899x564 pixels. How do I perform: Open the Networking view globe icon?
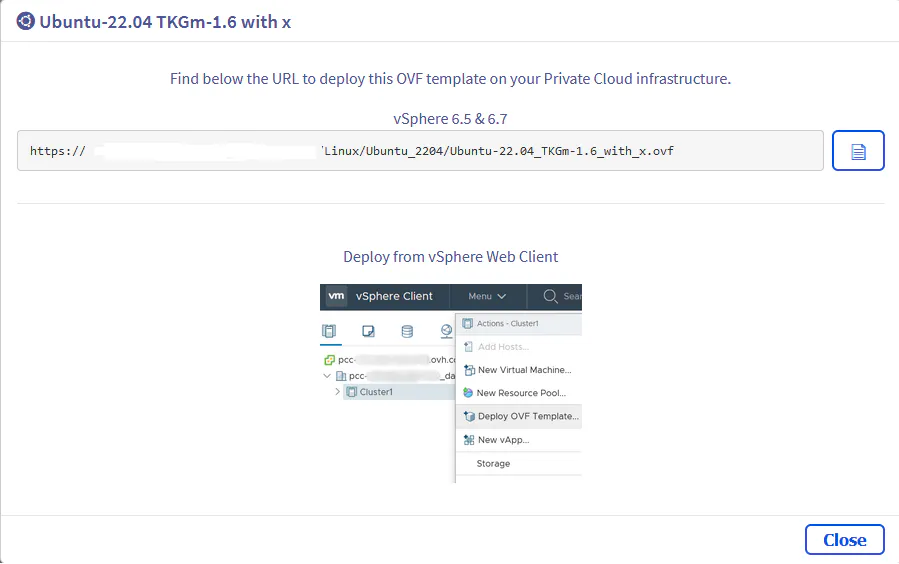tap(446, 331)
